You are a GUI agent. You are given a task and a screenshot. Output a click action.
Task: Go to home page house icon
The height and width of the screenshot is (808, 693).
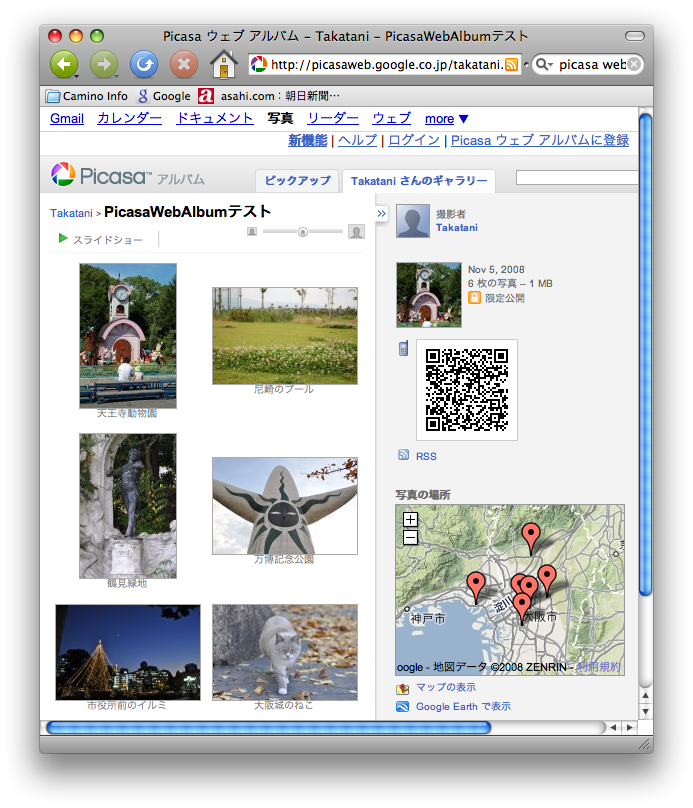click(x=224, y=64)
